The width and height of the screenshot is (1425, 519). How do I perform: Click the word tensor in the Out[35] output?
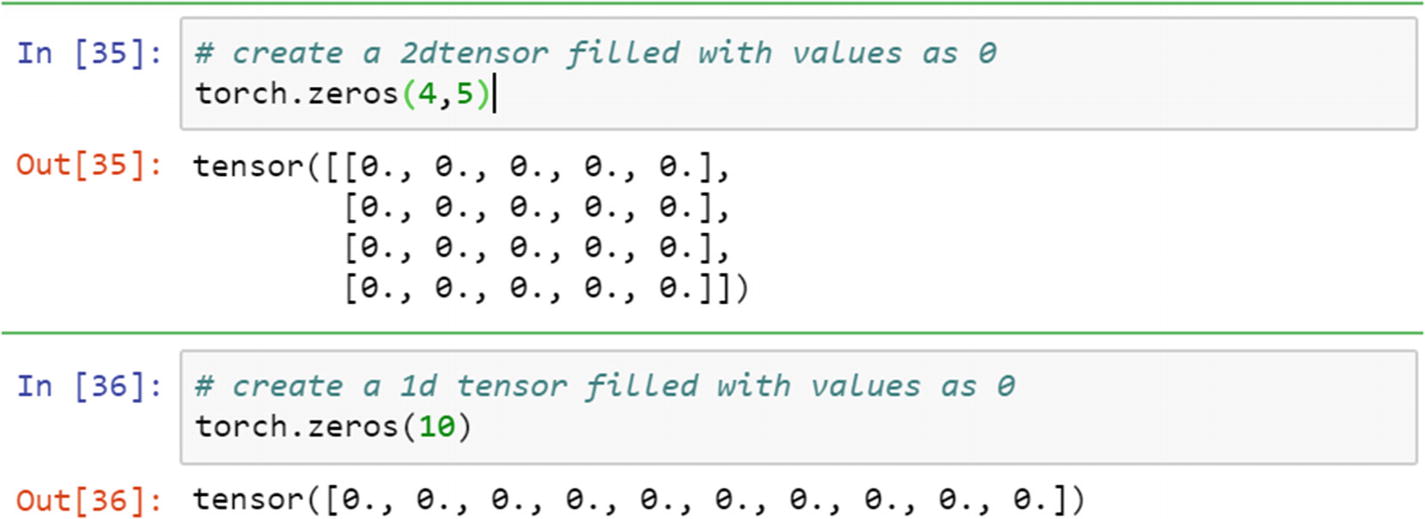point(250,166)
